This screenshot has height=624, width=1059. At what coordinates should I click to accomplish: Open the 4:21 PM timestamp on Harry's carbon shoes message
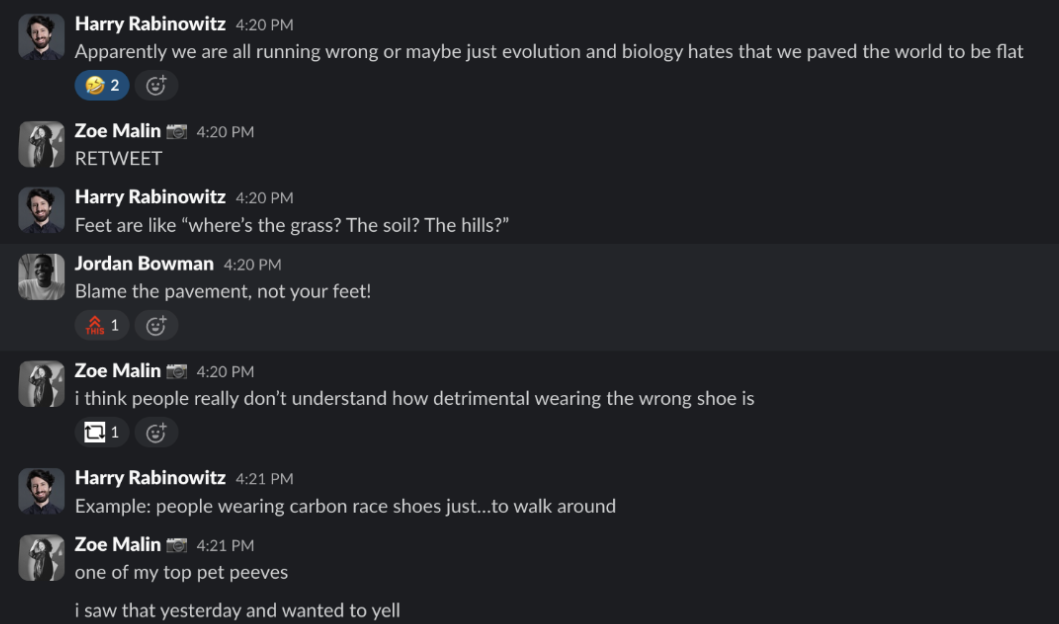(x=264, y=479)
